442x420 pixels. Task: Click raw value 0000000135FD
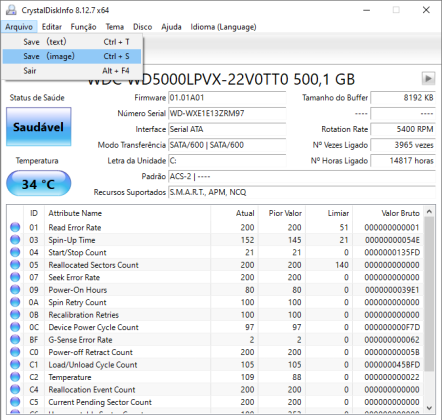(392, 252)
